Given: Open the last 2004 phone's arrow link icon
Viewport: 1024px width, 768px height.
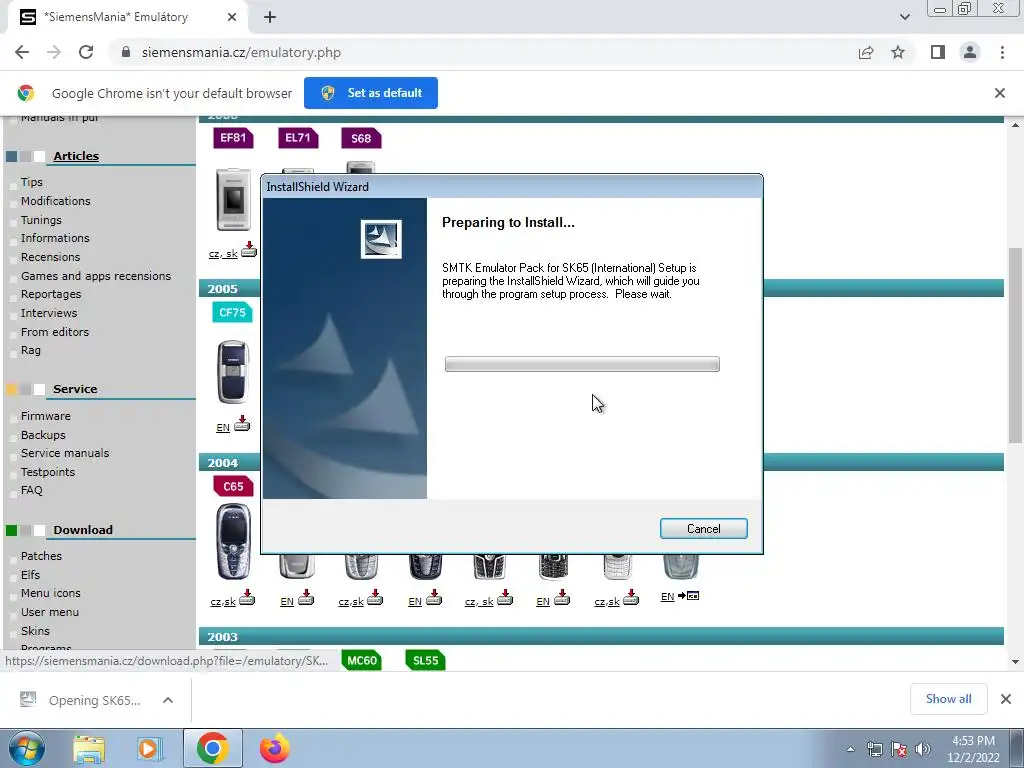Looking at the screenshot, I should (688, 596).
